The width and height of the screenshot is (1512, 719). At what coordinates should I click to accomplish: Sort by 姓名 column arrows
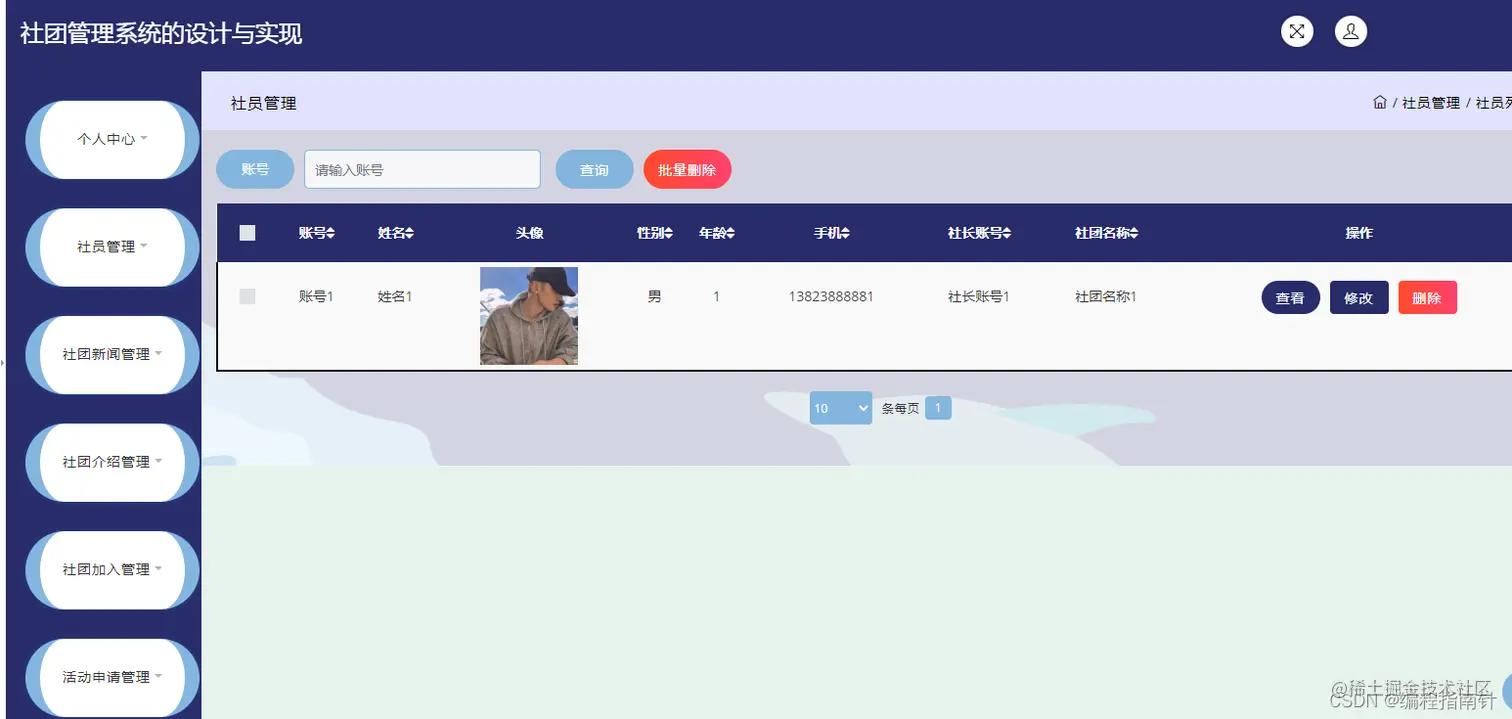click(x=409, y=233)
